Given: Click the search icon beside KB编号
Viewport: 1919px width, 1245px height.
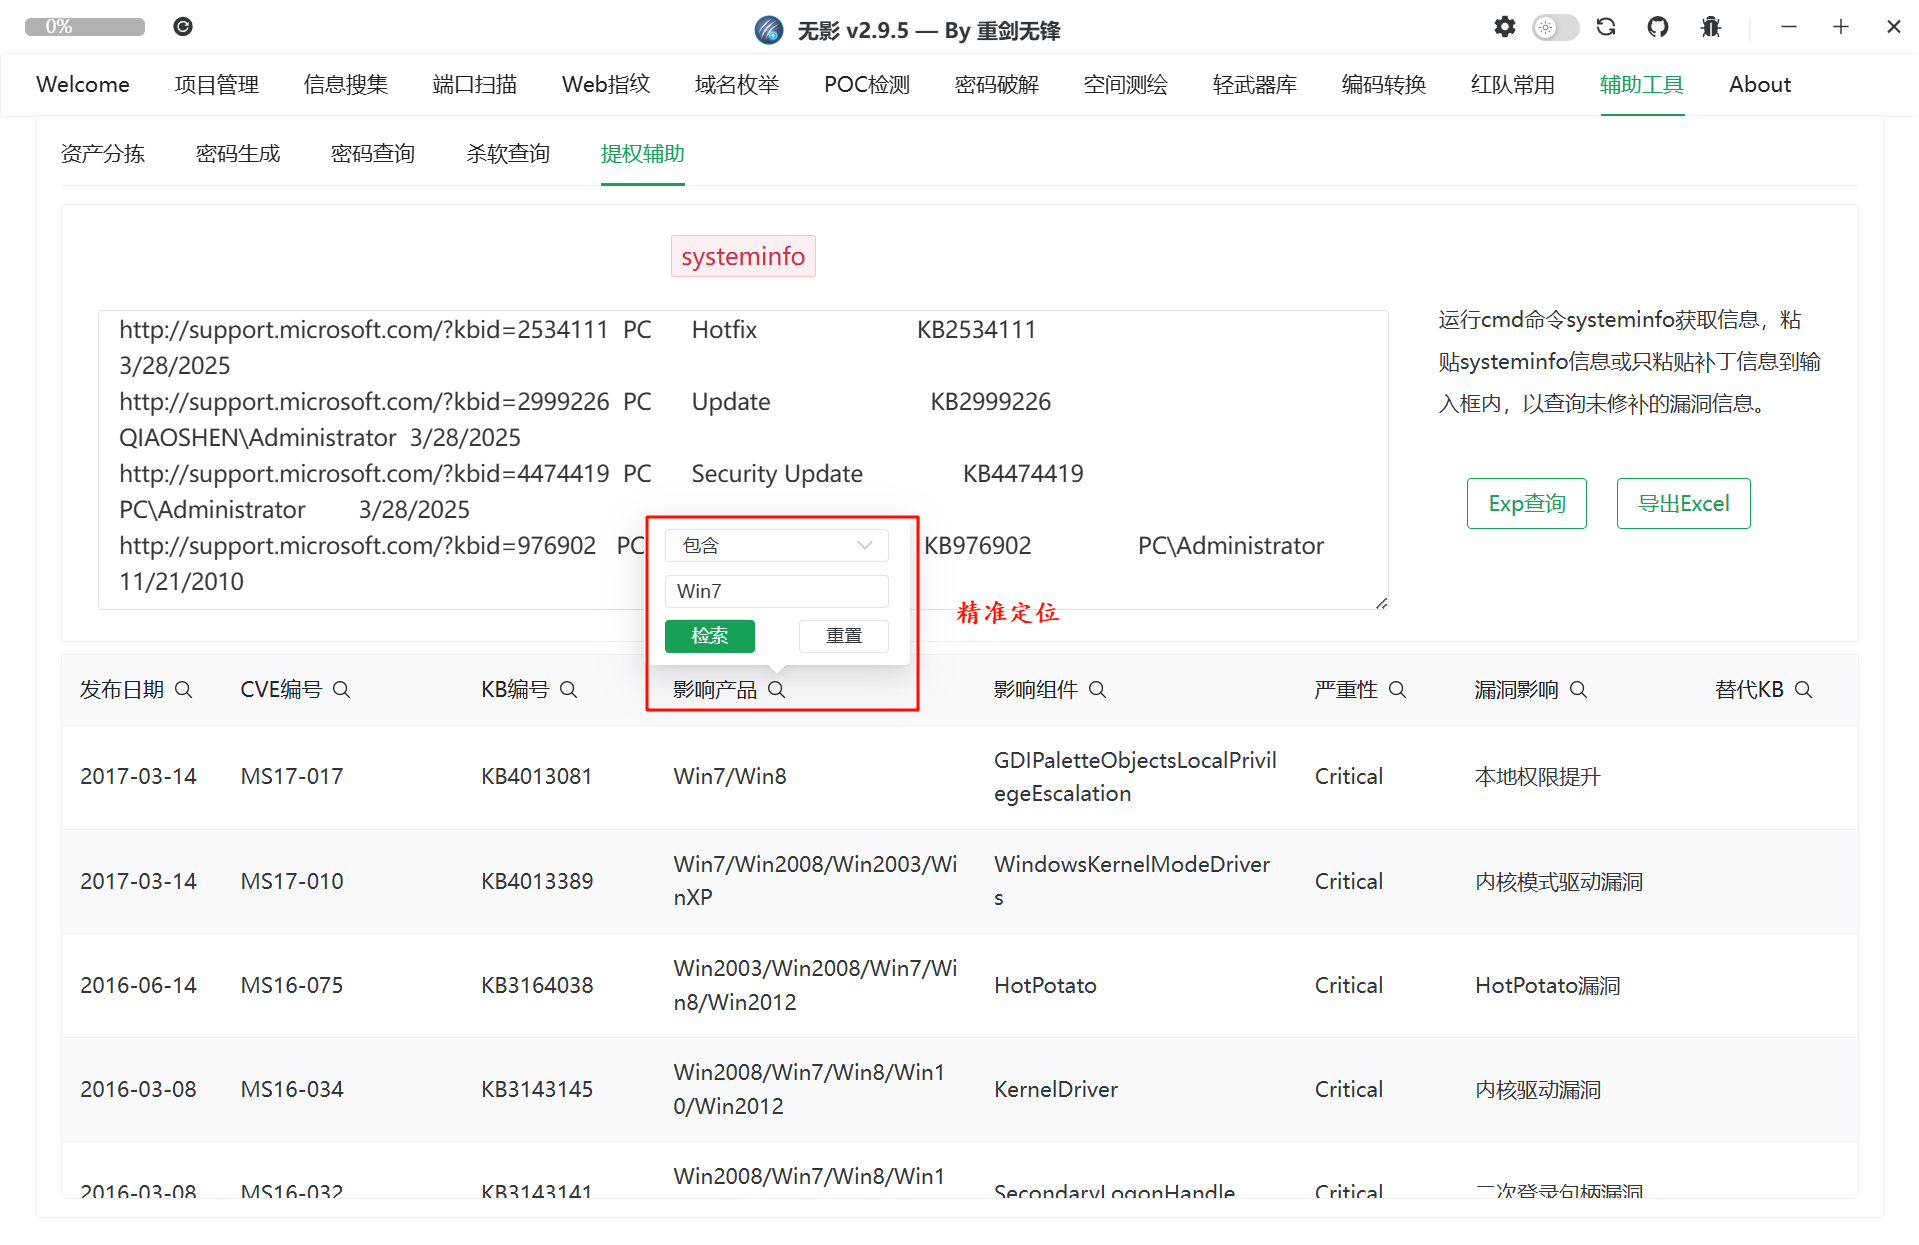Looking at the screenshot, I should coord(569,690).
